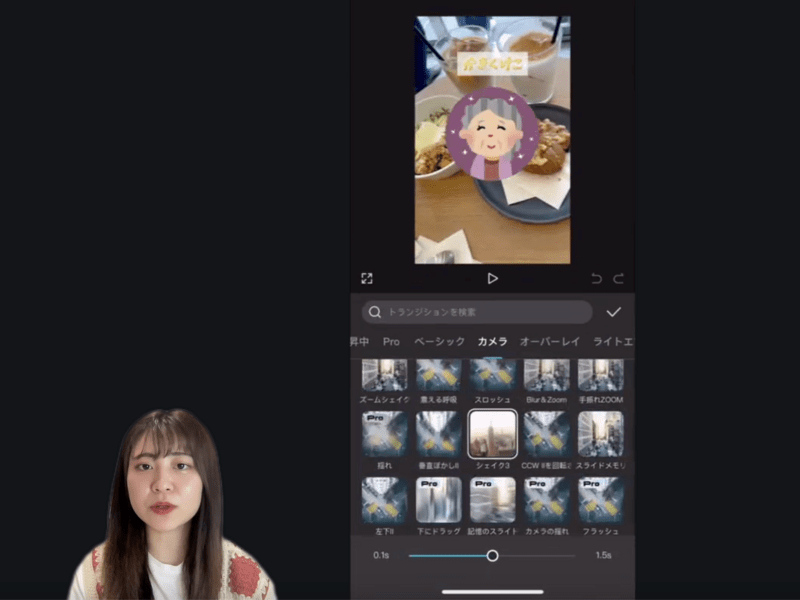Pick the Blur&Zoom transition
Viewport: 800px width, 600px height.
pyautogui.click(x=547, y=375)
